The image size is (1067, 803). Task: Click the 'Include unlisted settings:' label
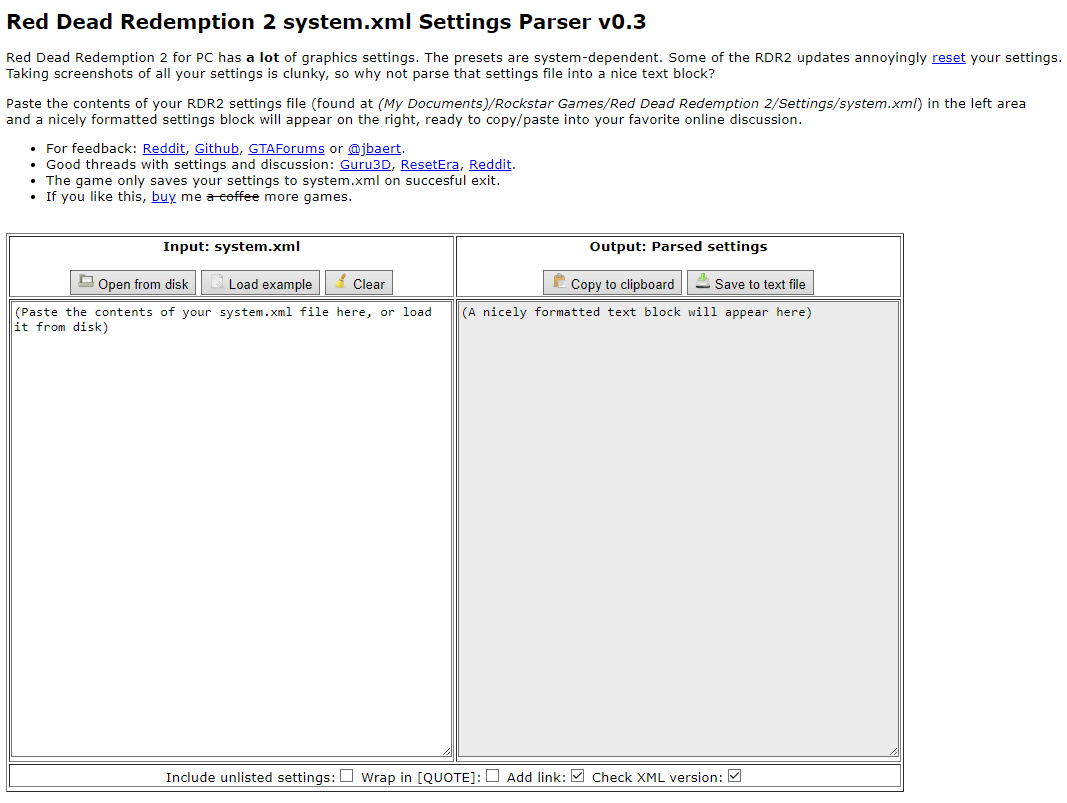(x=250, y=777)
